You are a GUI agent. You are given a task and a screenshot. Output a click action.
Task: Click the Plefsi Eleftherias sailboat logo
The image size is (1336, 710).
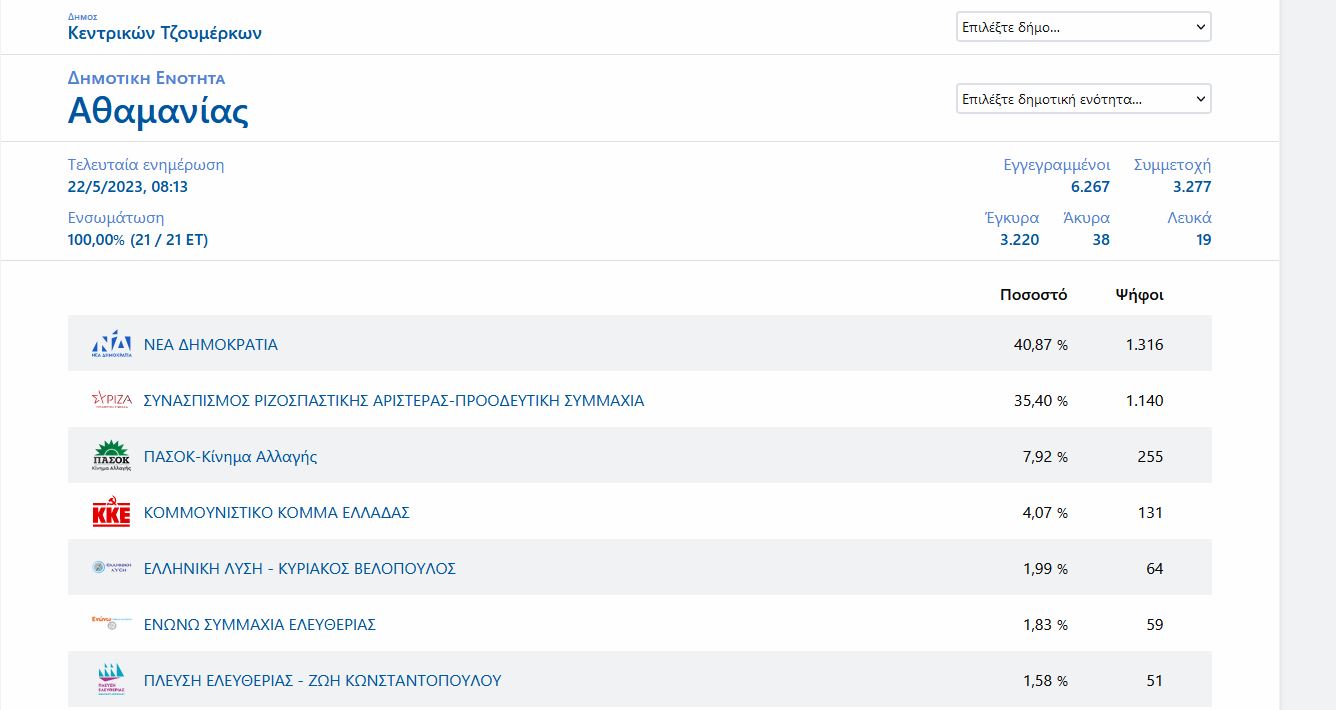click(111, 680)
